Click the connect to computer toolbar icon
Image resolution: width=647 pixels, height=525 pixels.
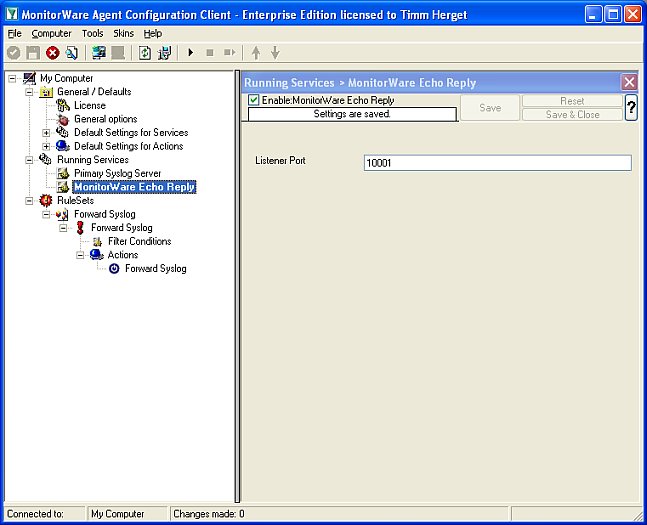click(99, 53)
